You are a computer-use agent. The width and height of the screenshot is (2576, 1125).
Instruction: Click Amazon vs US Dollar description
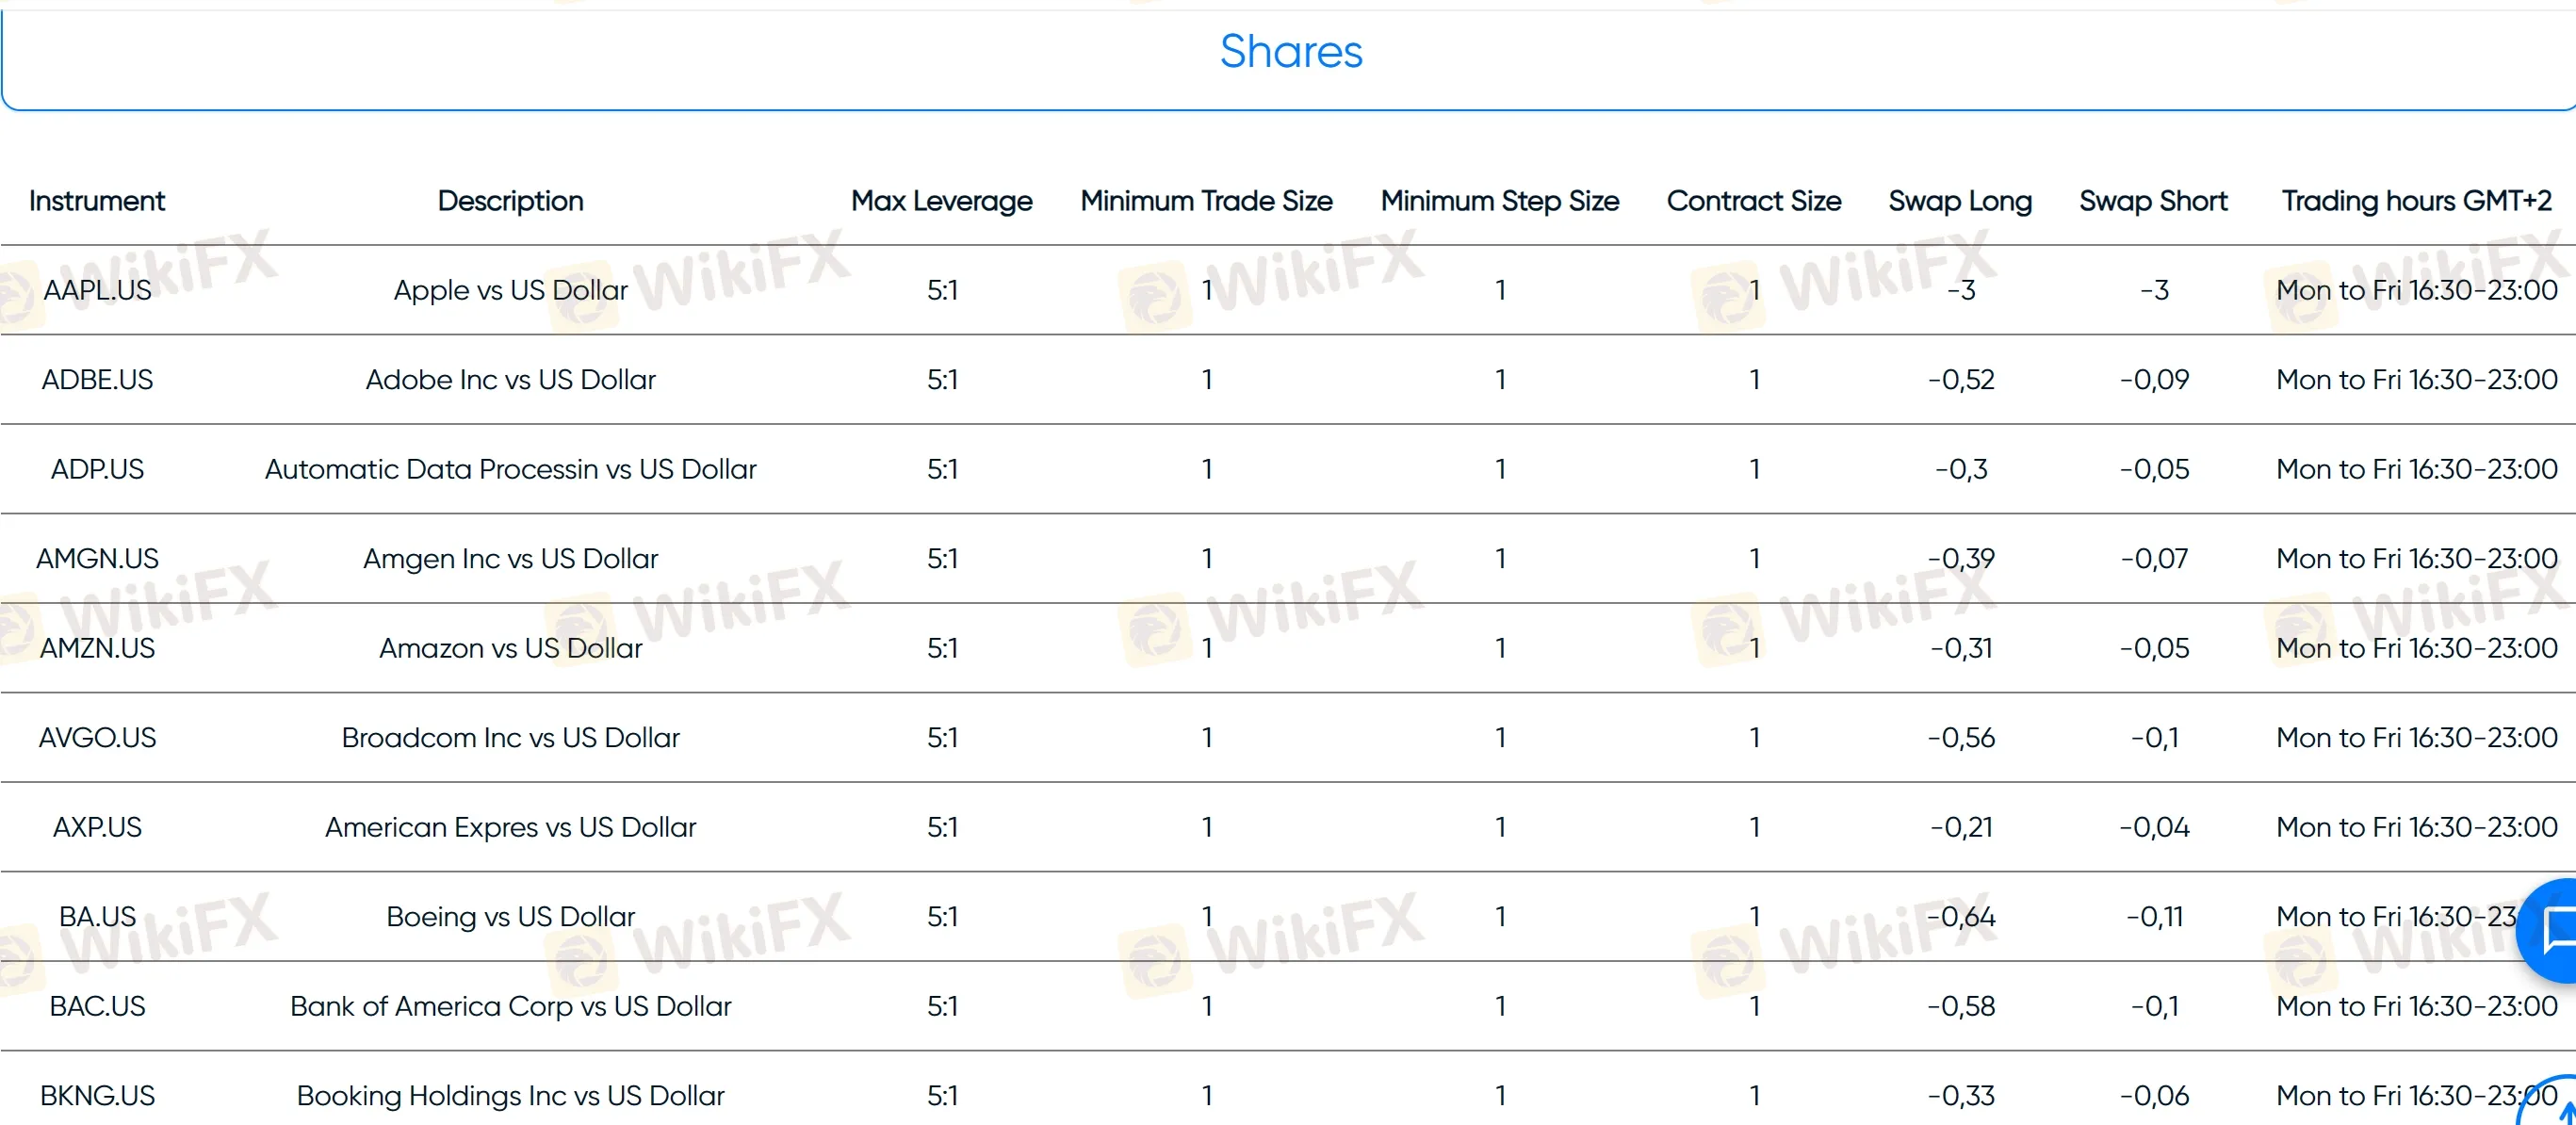(x=510, y=648)
